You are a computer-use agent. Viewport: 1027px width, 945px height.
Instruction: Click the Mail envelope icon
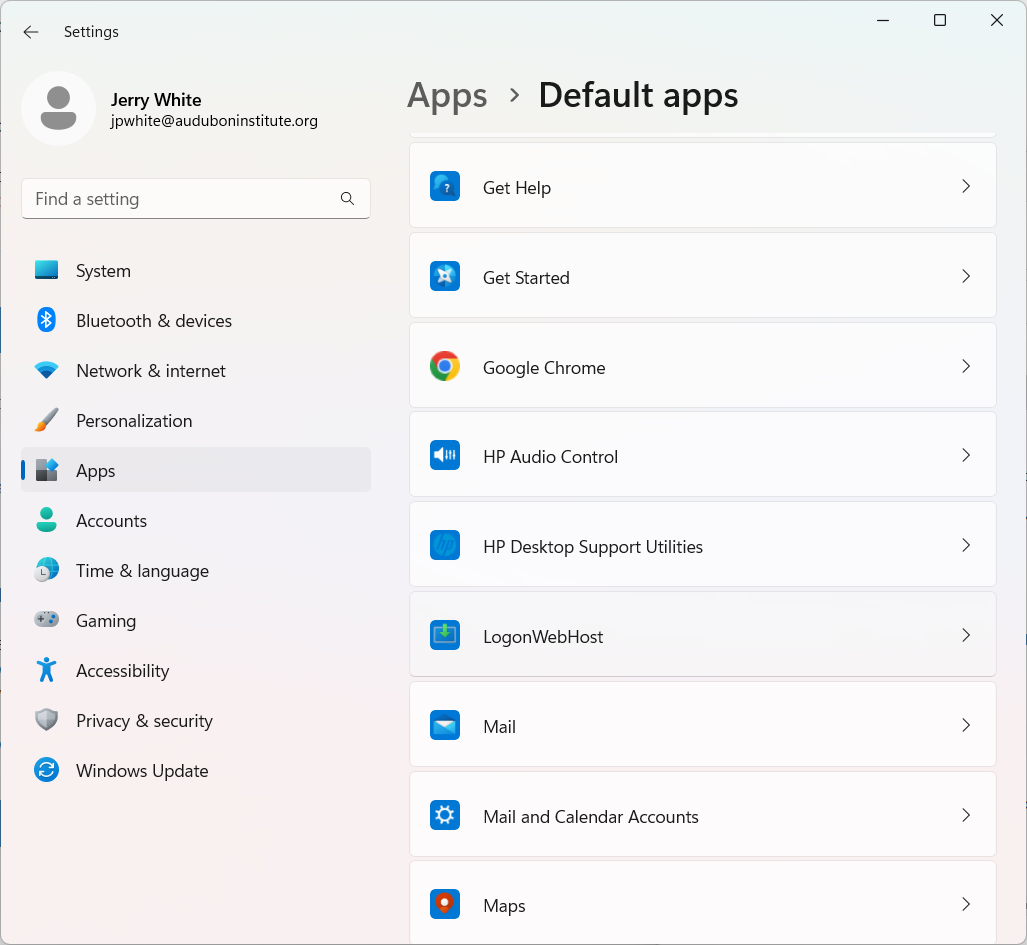click(445, 725)
